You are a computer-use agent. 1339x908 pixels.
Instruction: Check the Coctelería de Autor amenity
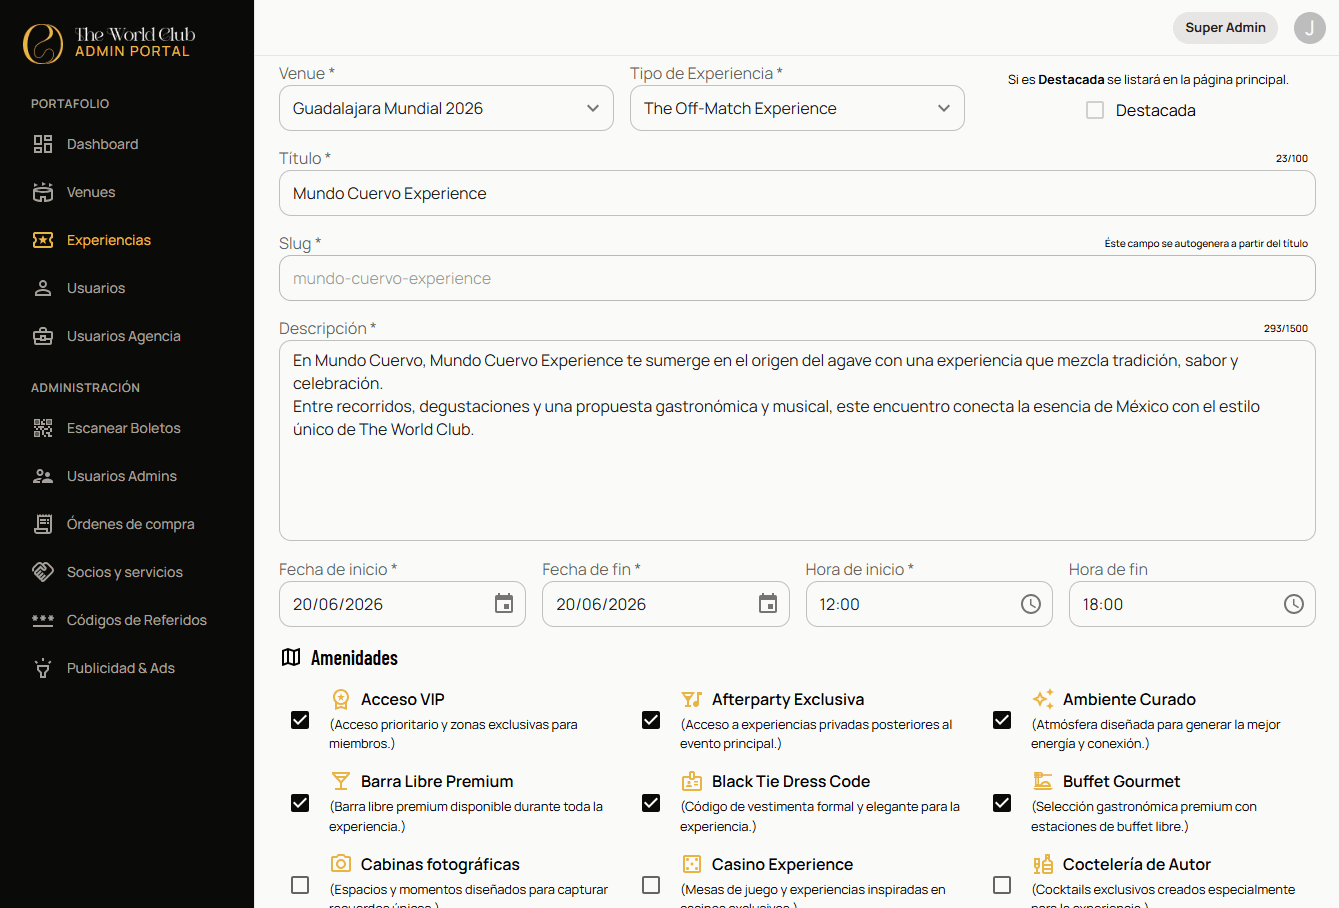(1002, 885)
